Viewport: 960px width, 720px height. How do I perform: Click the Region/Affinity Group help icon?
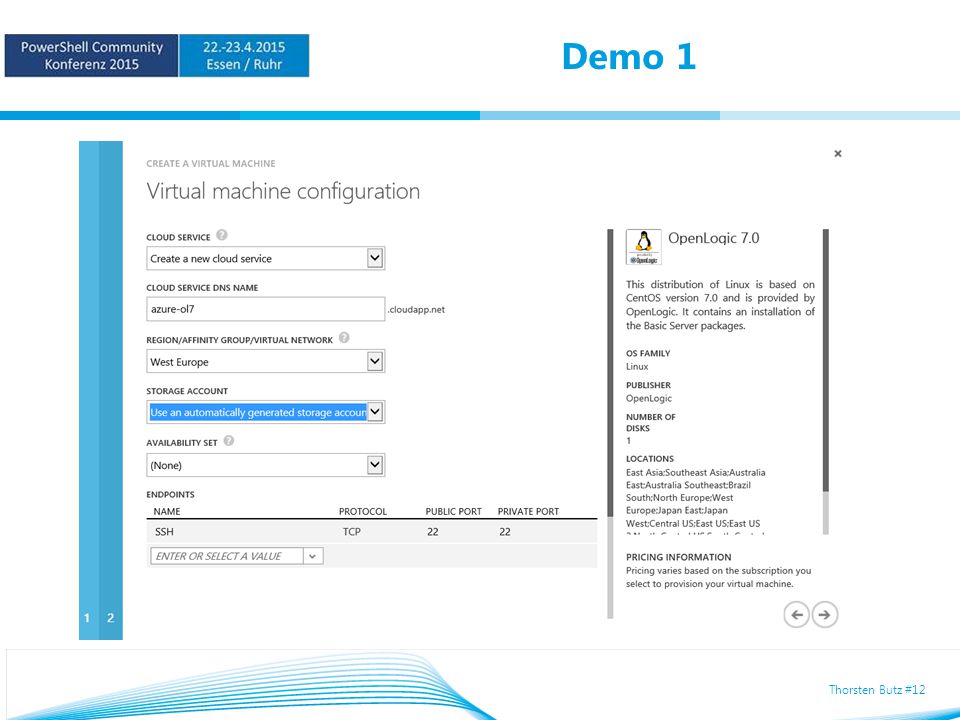[x=344, y=338]
